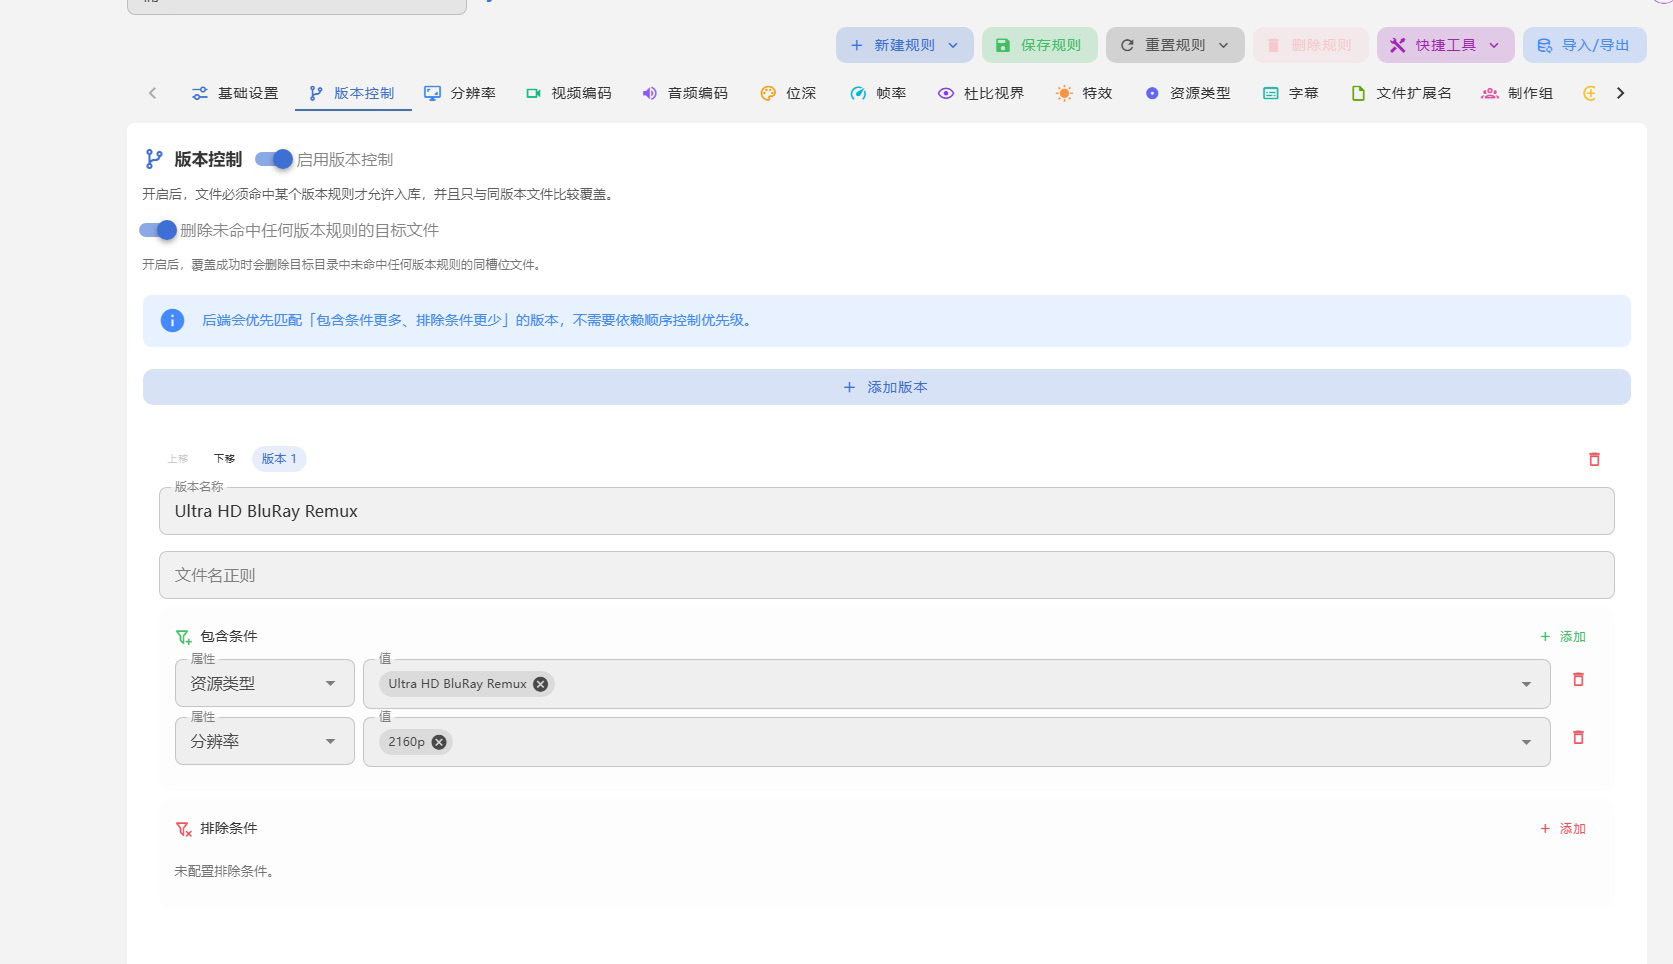The height and width of the screenshot is (964, 1673).
Task: Expand the value list for the 2160p row
Action: [1526, 742]
